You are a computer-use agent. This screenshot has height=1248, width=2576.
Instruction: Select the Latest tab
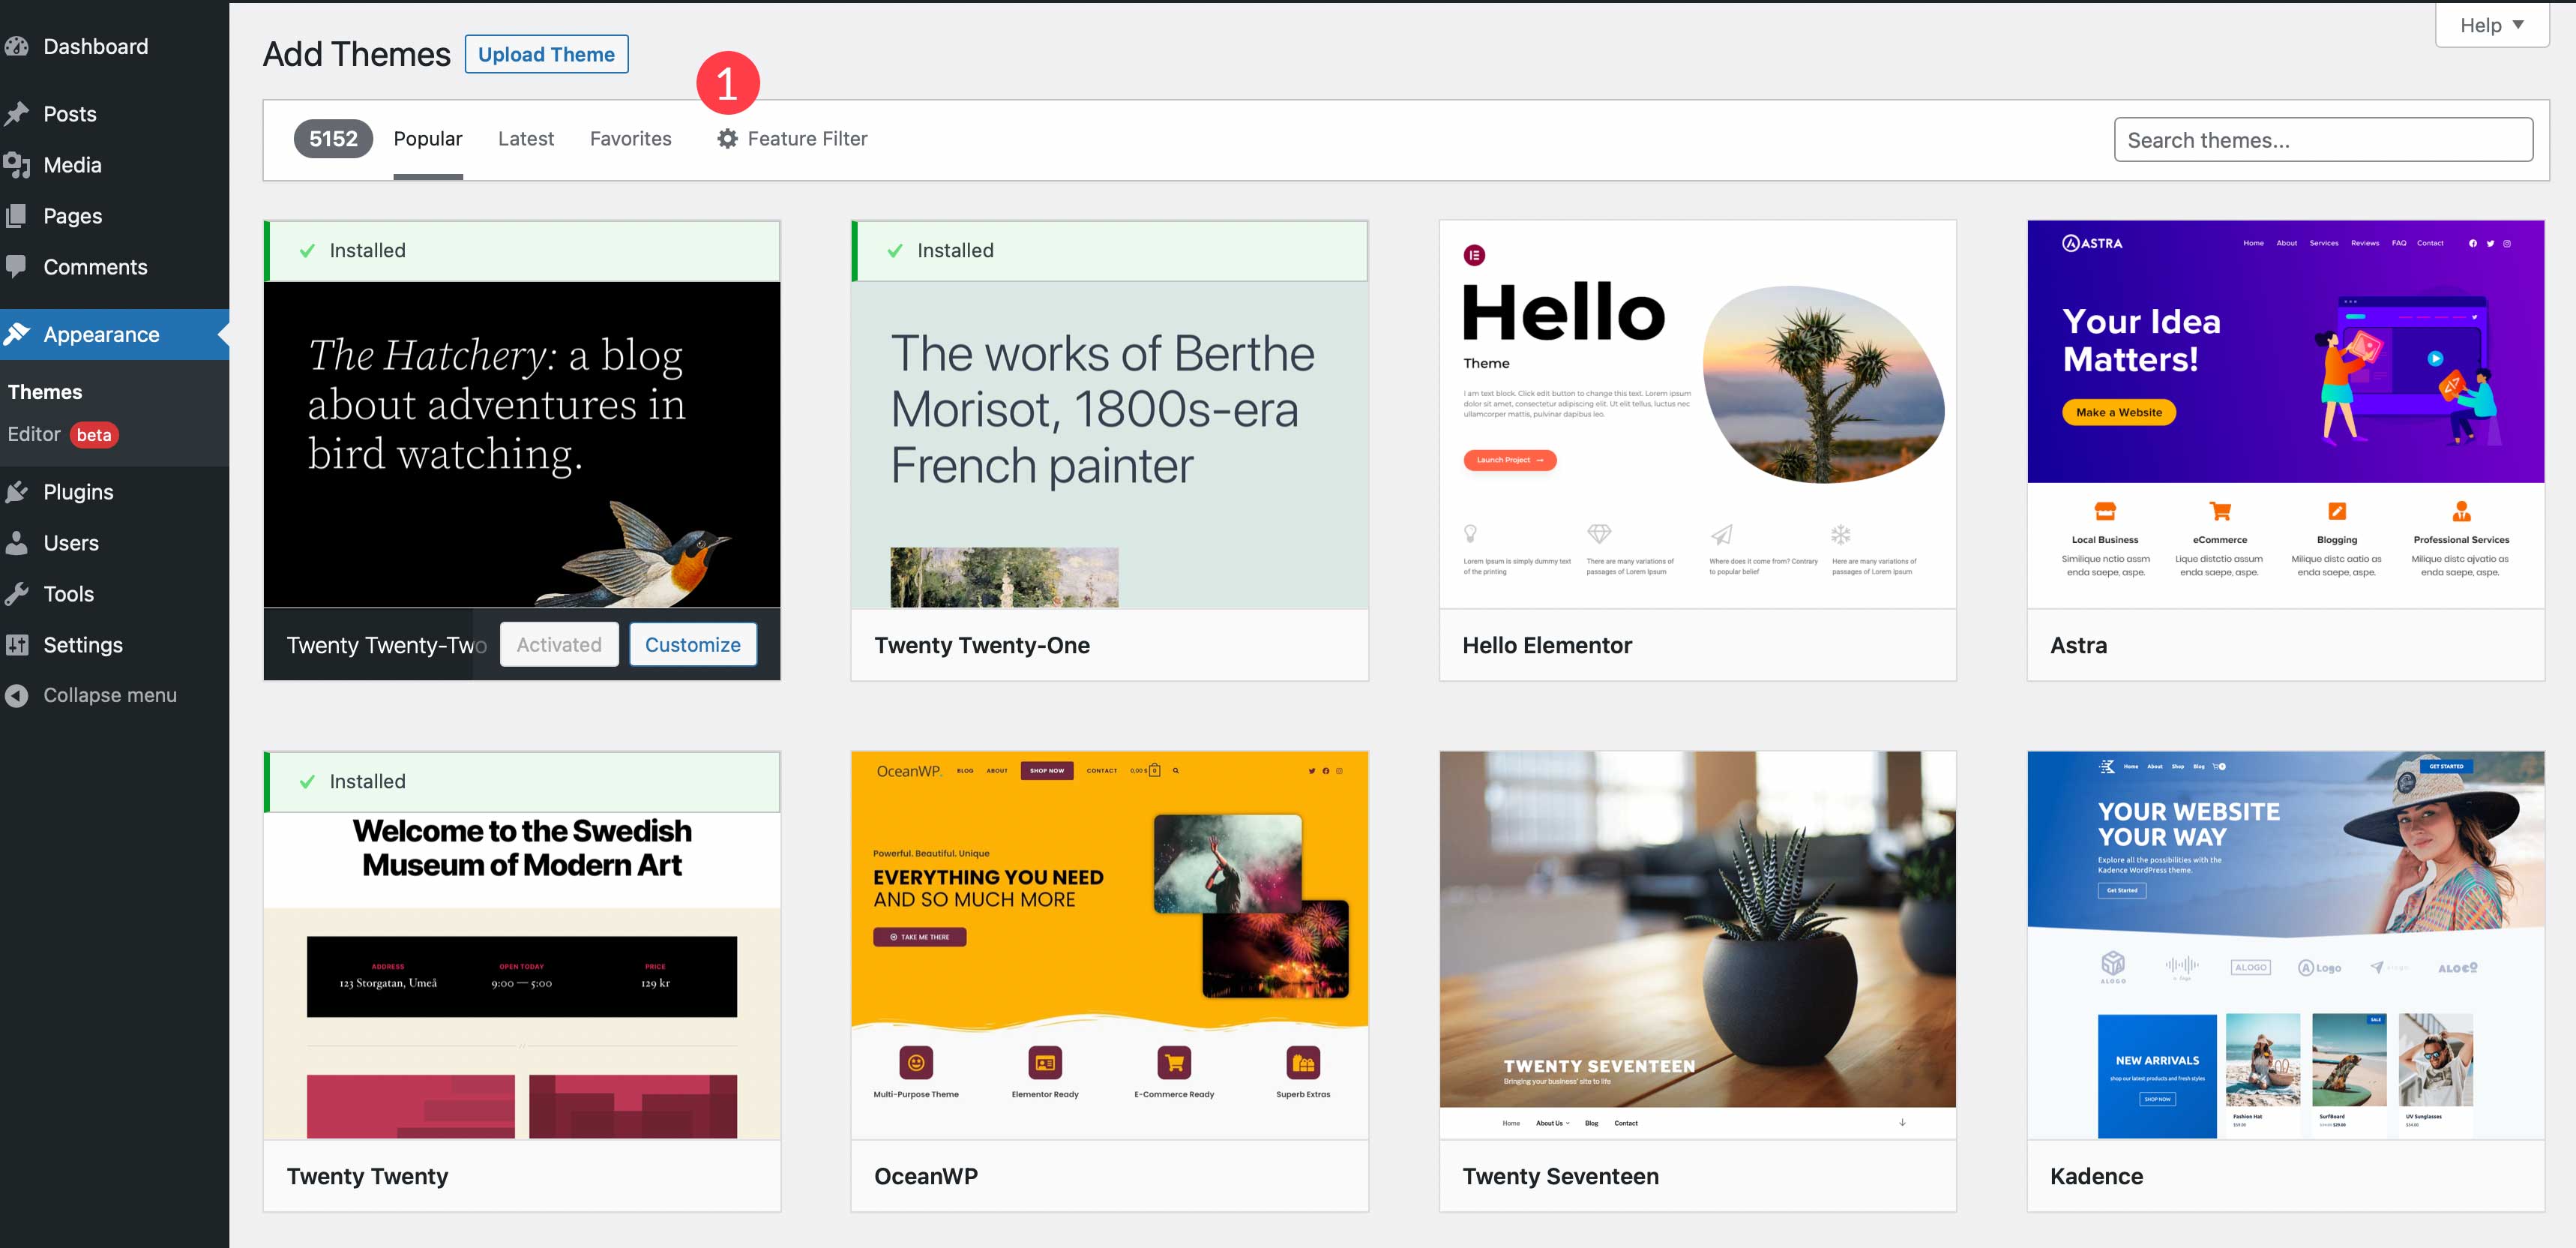[526, 138]
